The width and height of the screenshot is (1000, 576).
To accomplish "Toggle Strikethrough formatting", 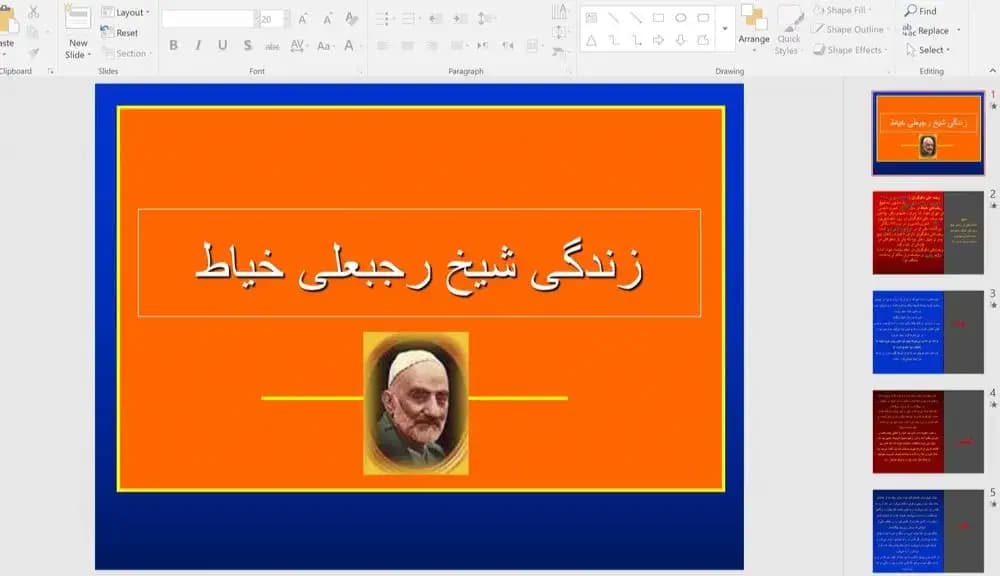I will 272,46.
